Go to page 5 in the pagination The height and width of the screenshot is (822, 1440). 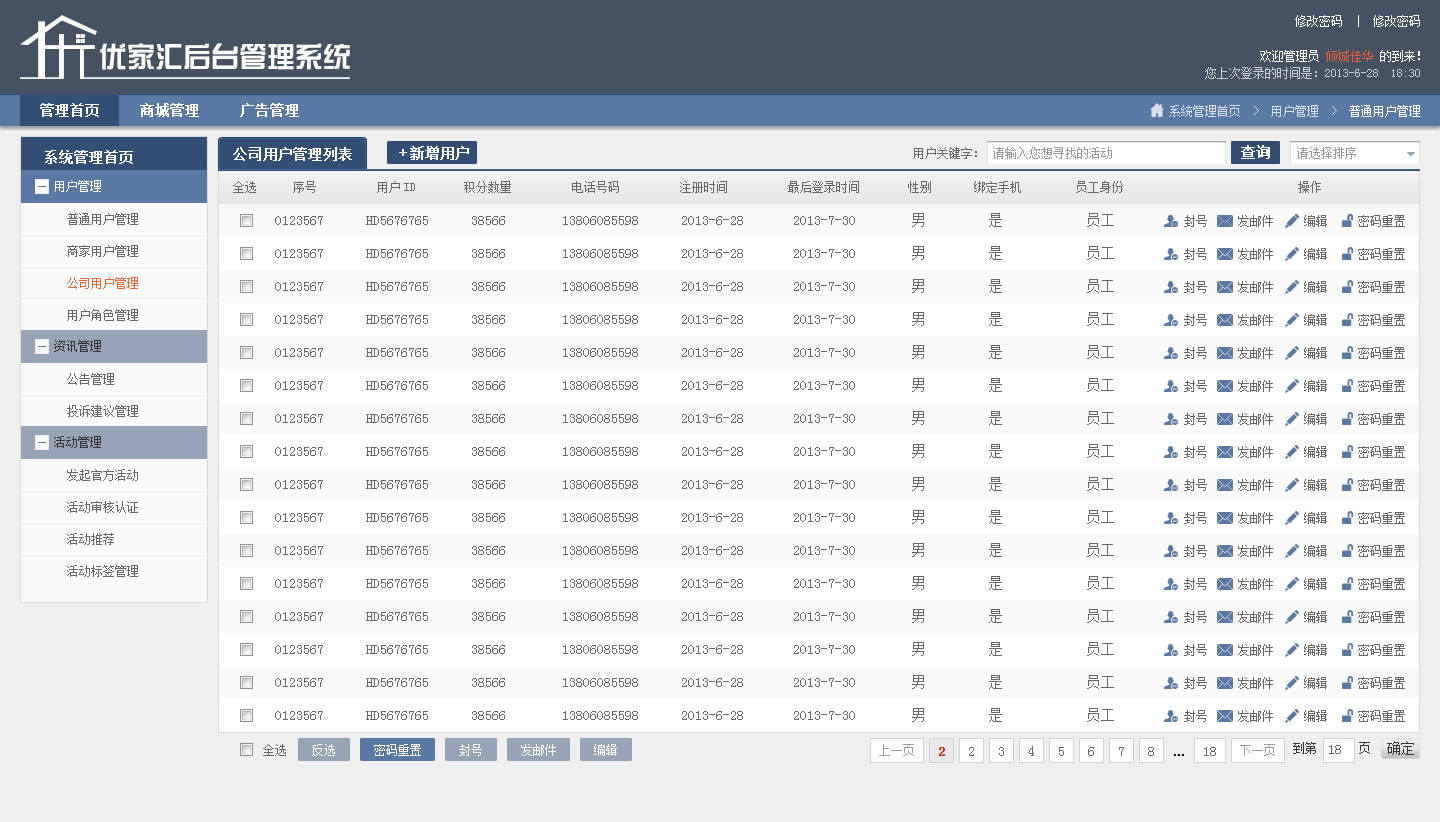[x=1061, y=751]
